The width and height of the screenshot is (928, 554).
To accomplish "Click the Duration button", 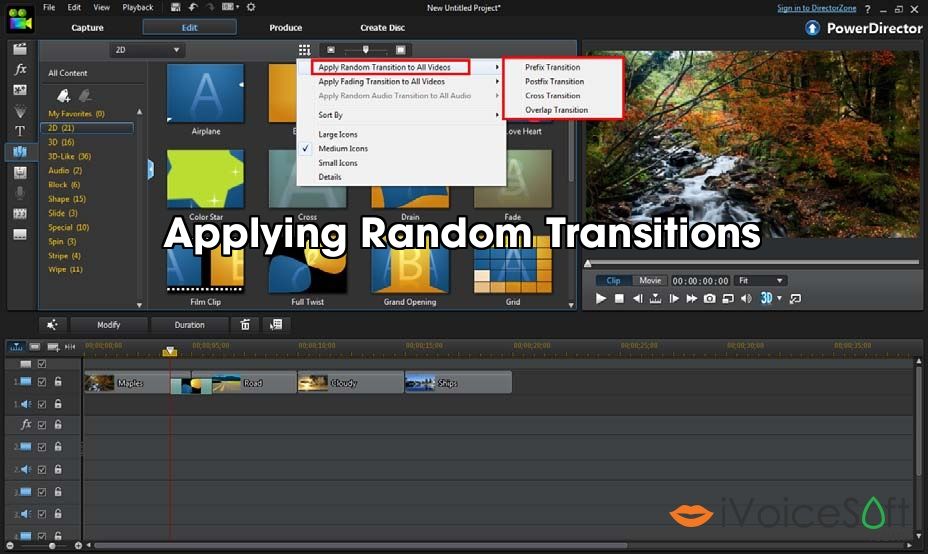I will click(x=189, y=324).
